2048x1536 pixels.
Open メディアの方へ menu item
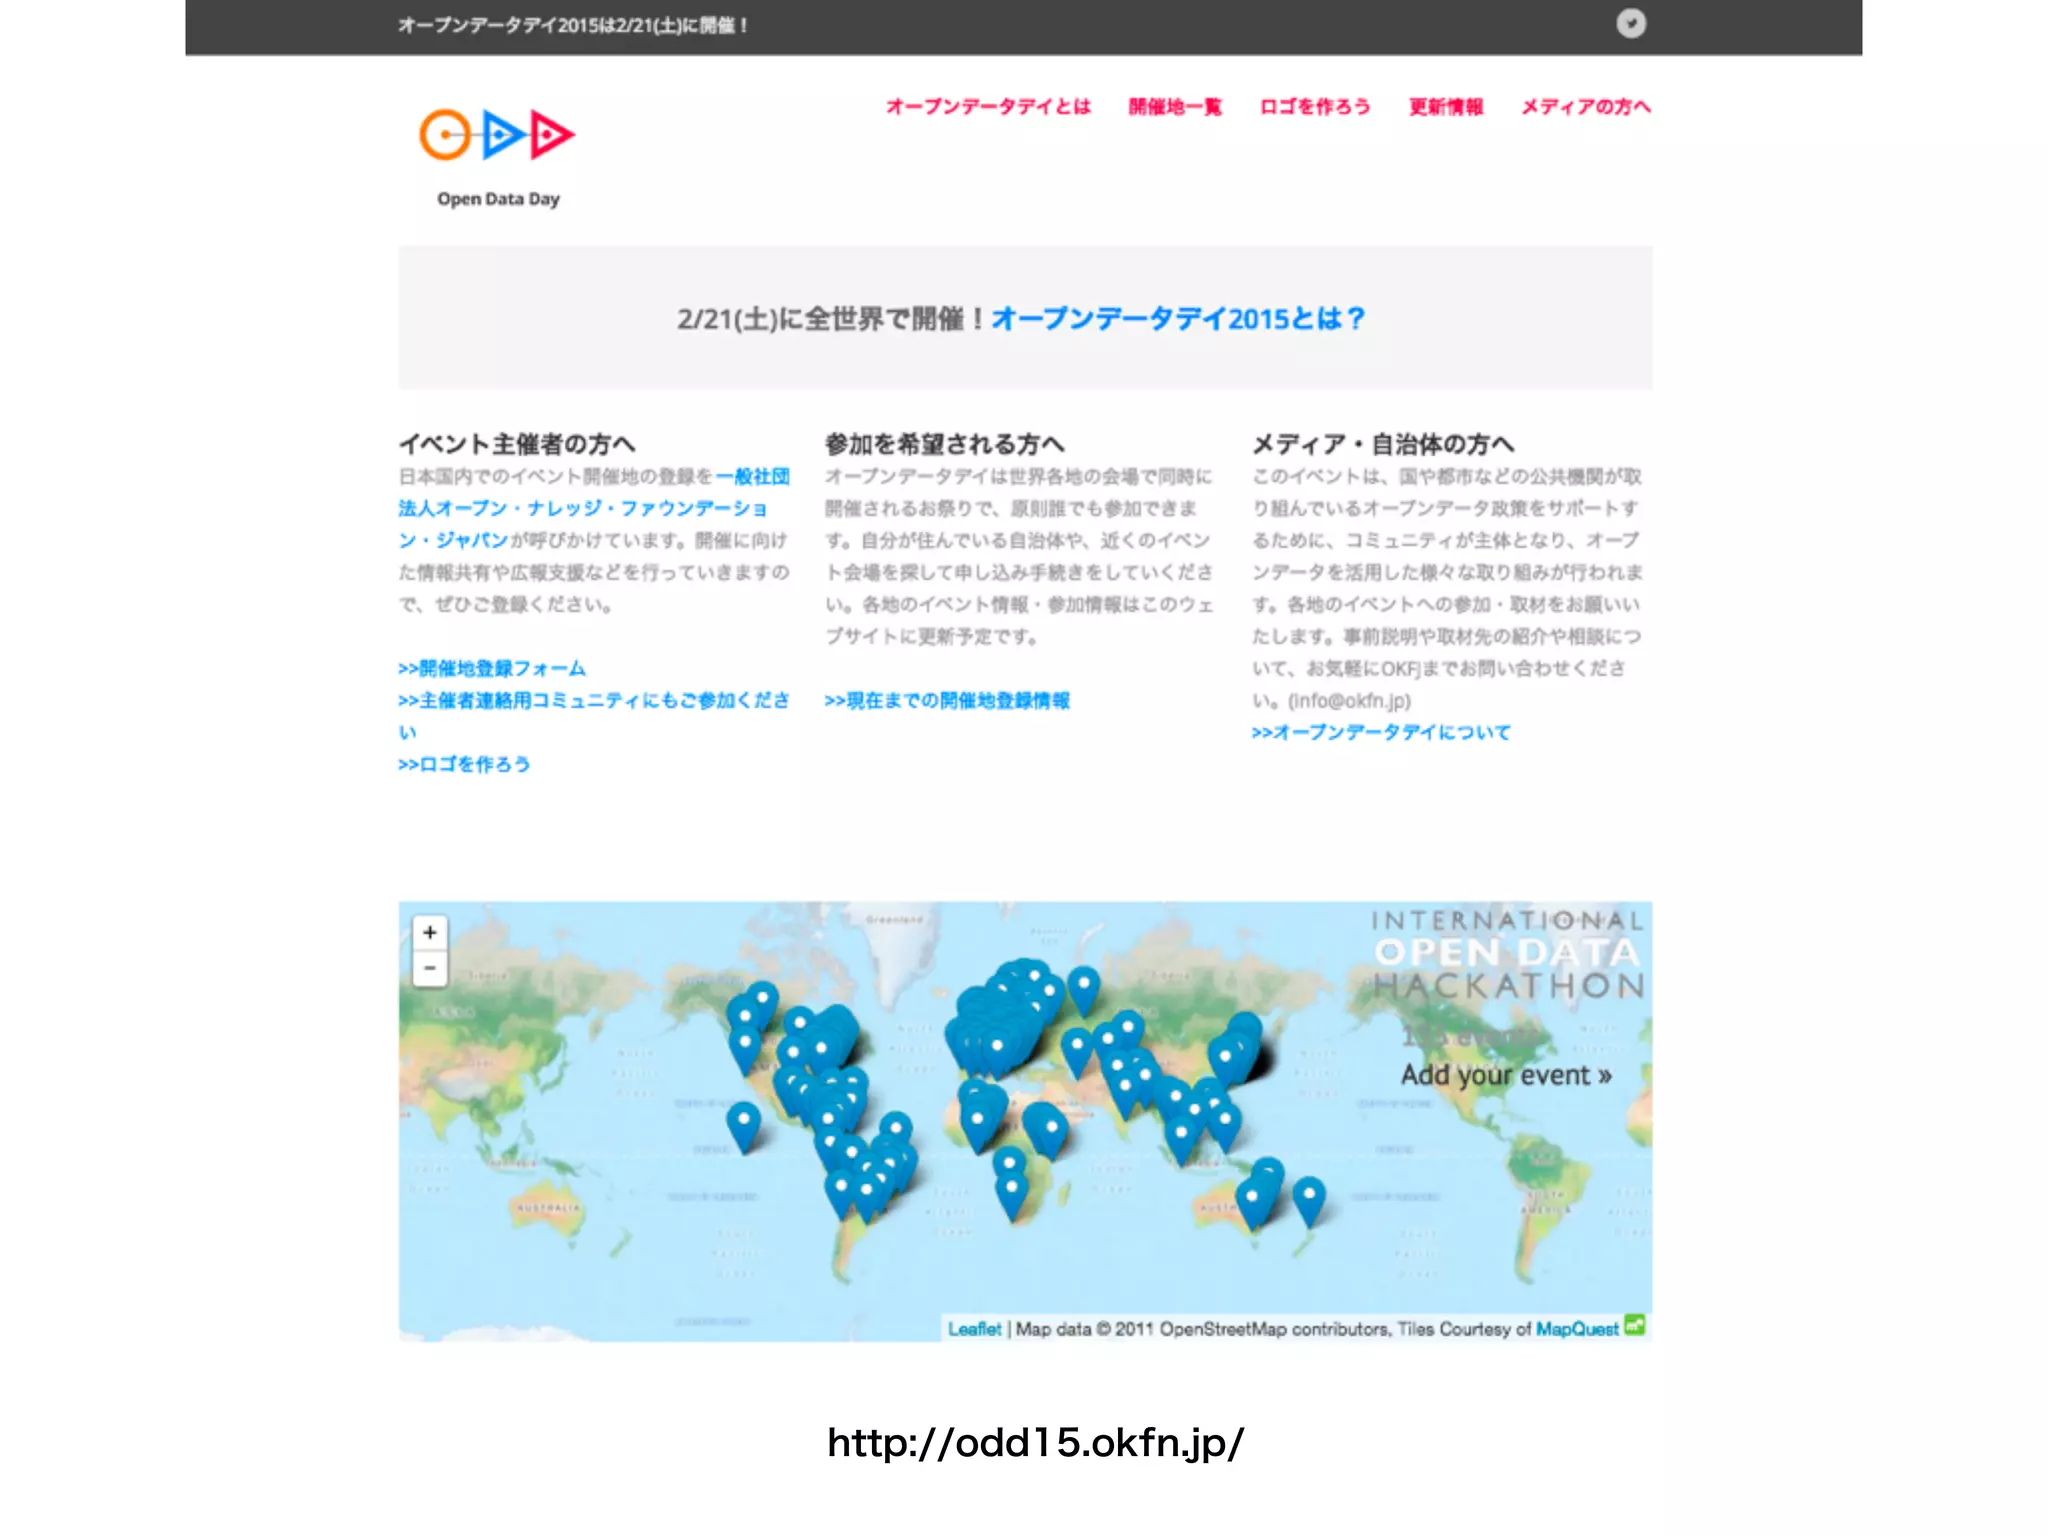[1586, 106]
